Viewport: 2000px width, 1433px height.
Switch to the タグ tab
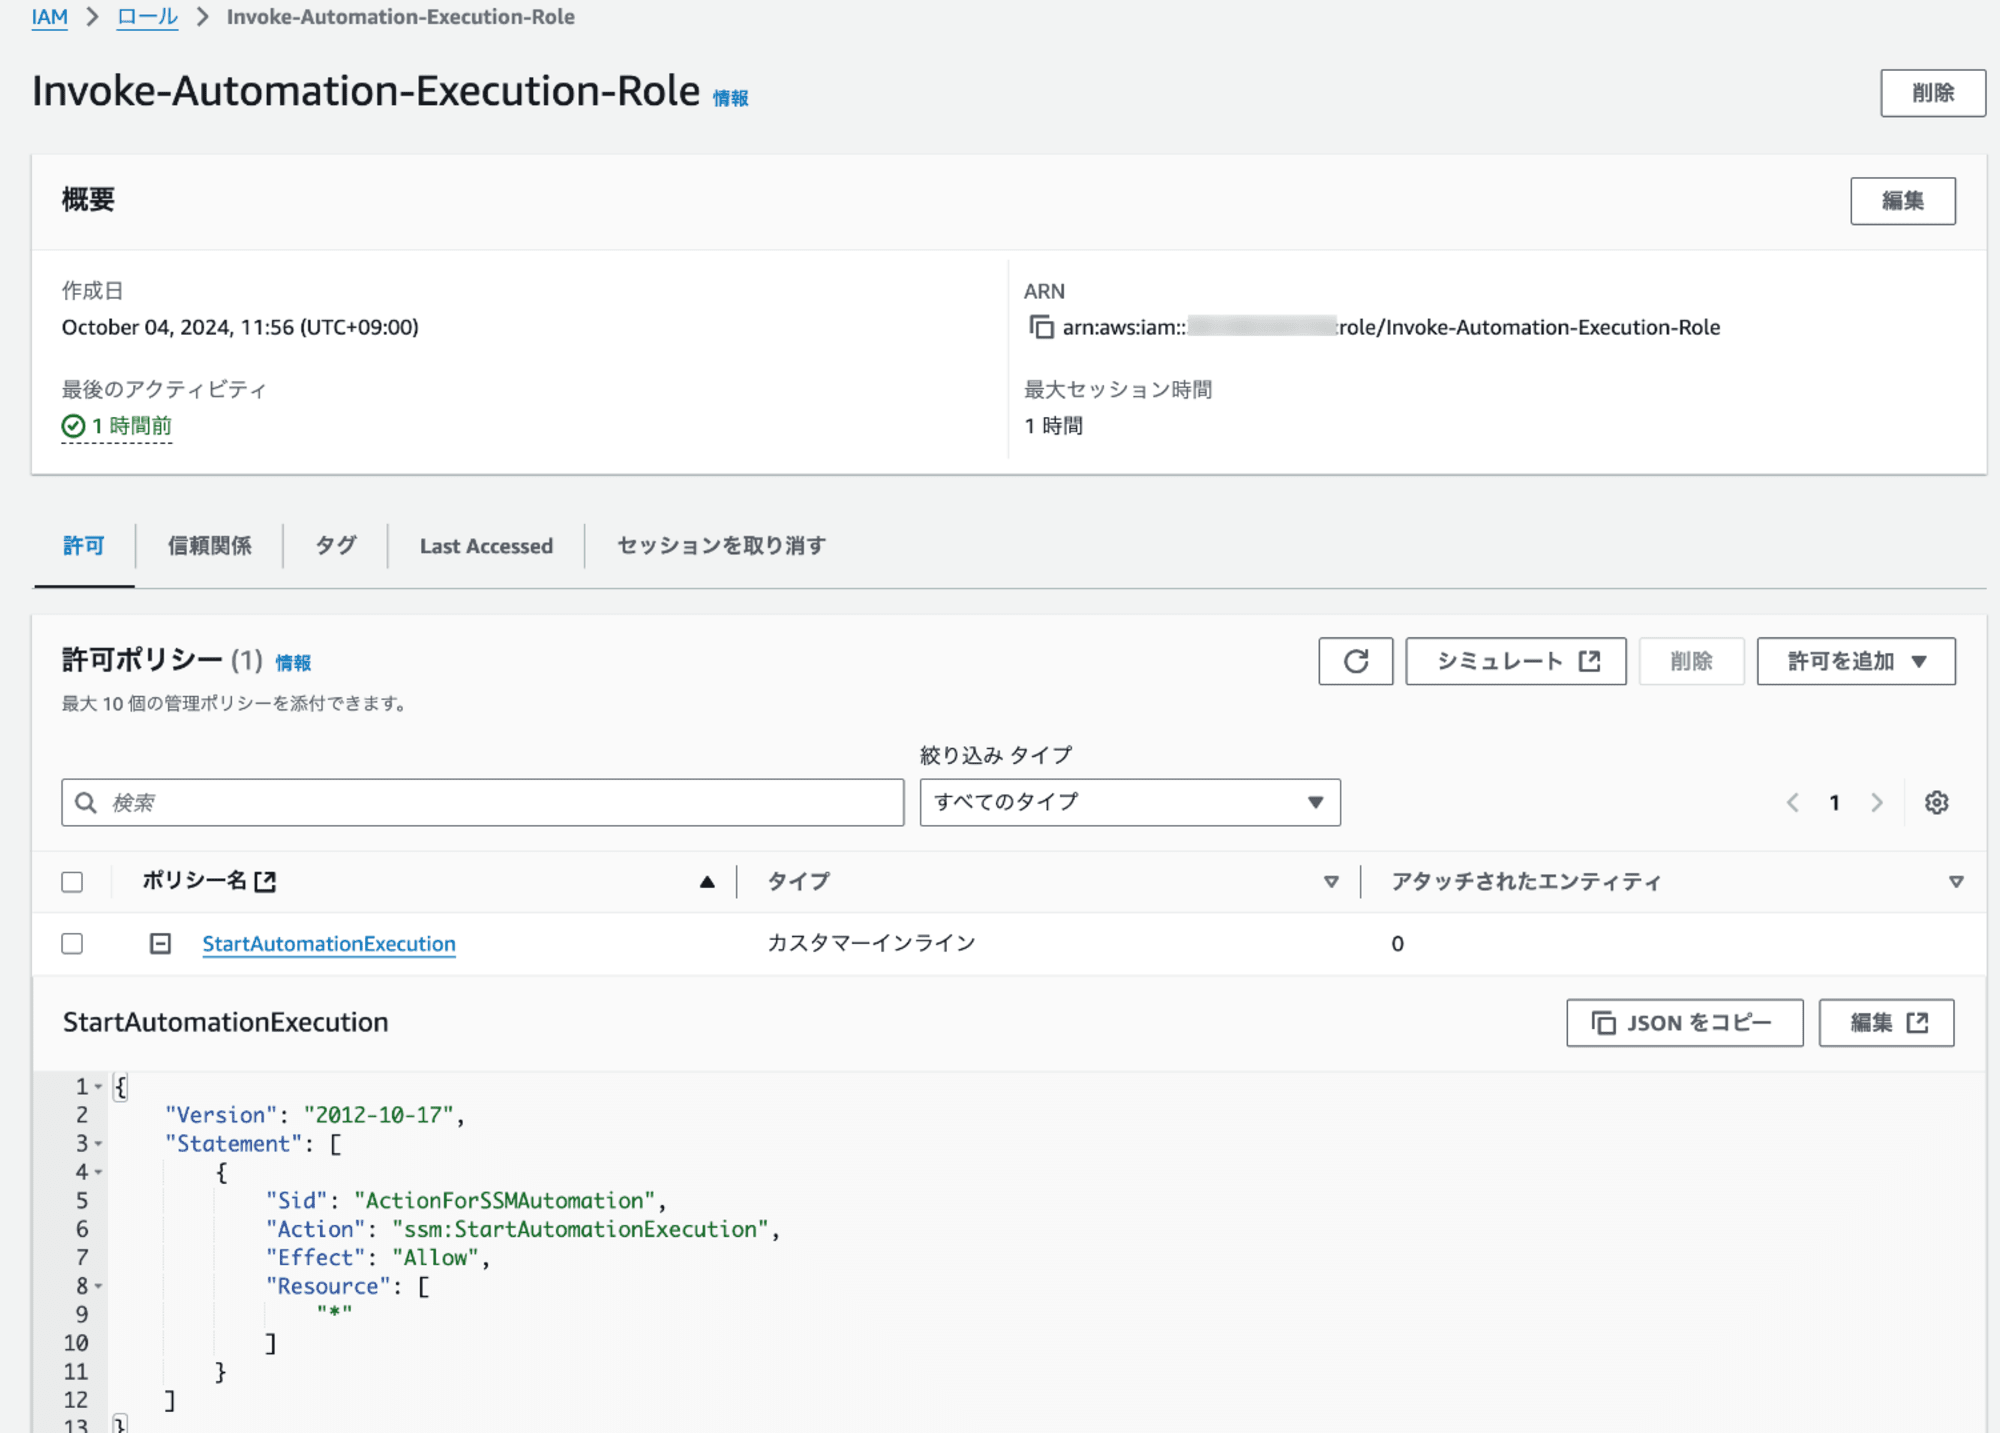click(x=336, y=545)
